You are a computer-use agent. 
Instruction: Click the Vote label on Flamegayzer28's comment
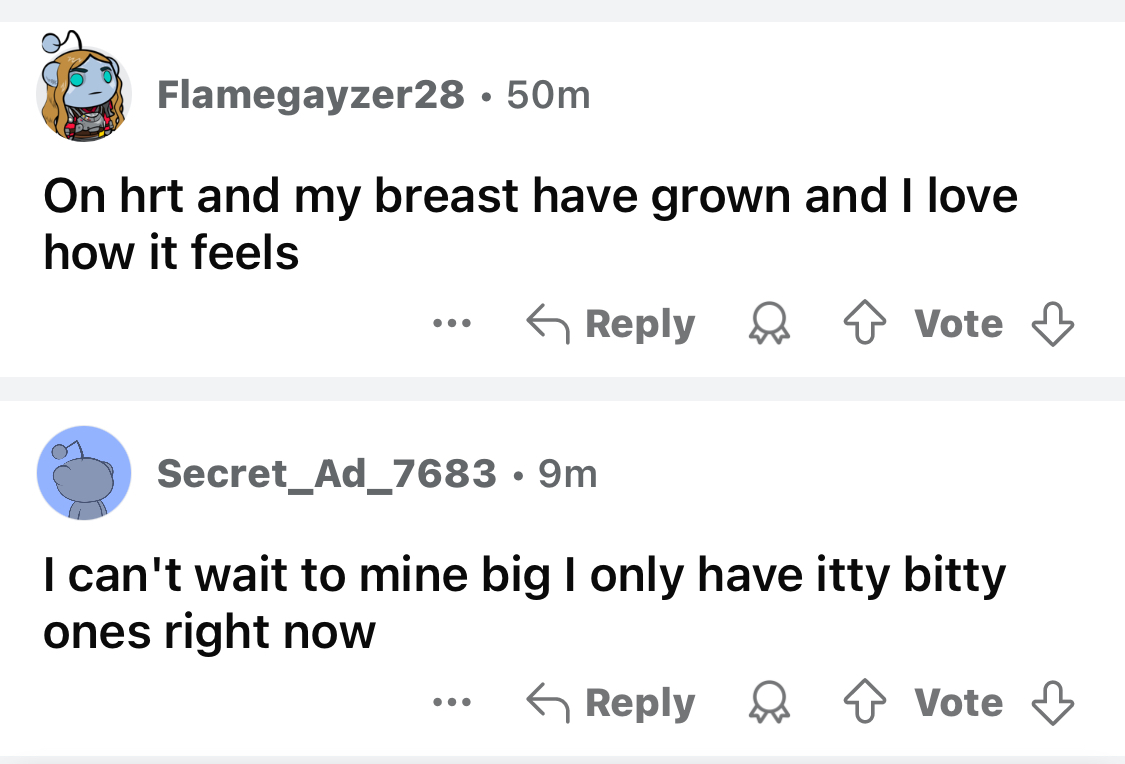coord(958,324)
